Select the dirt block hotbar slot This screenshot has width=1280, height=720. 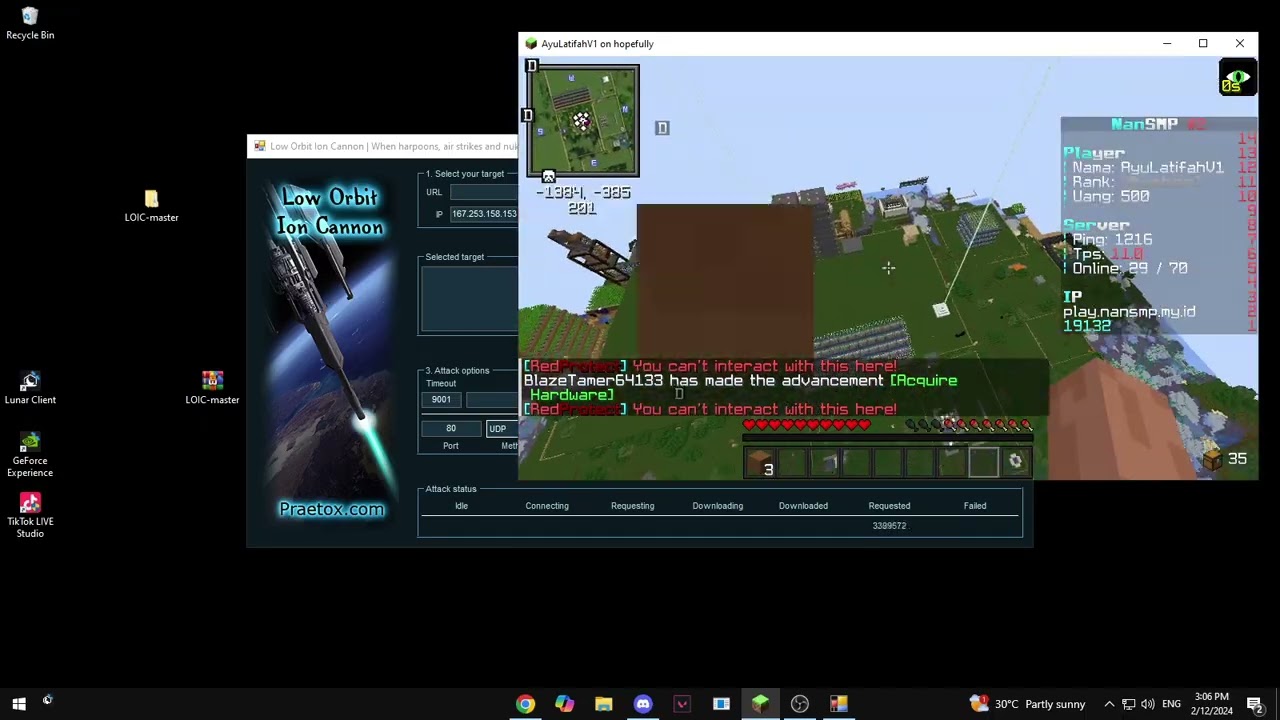tap(761, 461)
